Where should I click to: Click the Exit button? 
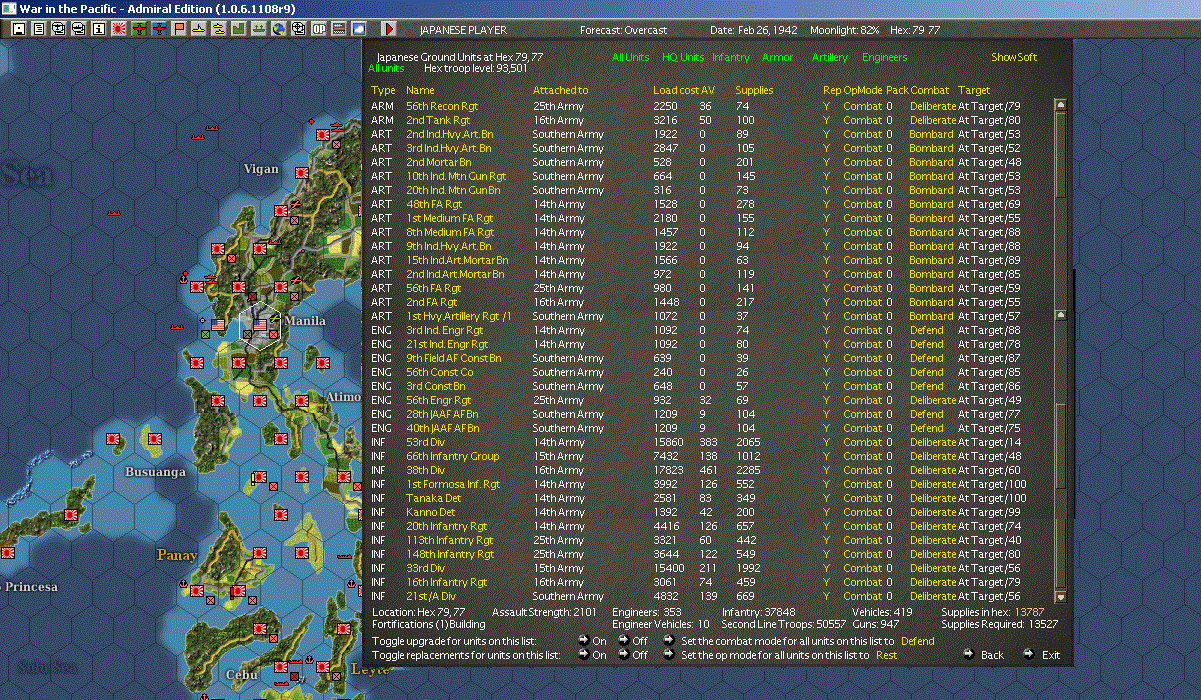point(1051,655)
